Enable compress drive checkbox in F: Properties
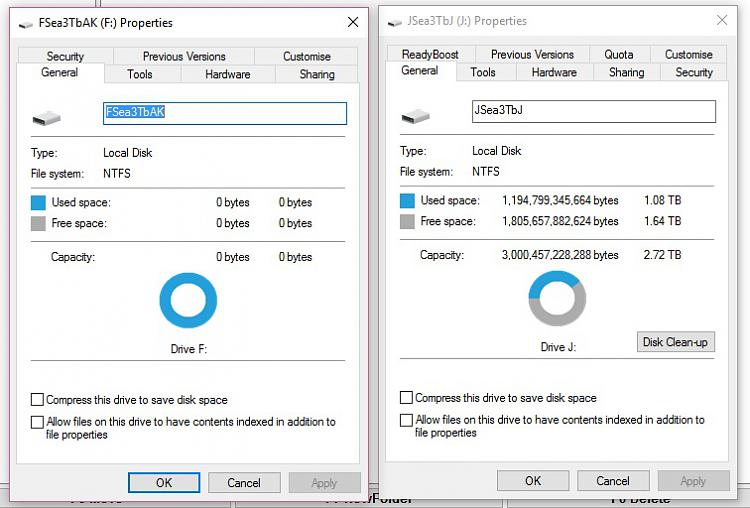750x508 pixels. [37, 399]
